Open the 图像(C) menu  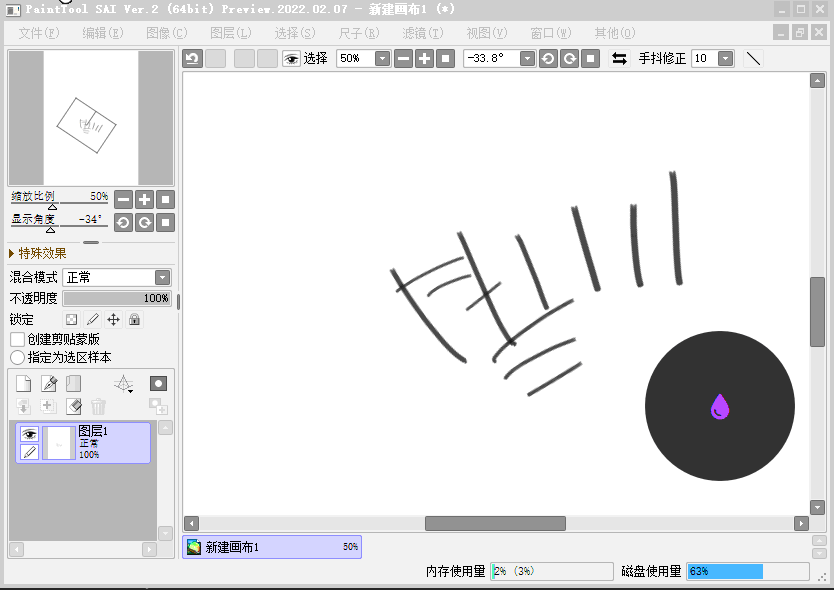click(166, 33)
